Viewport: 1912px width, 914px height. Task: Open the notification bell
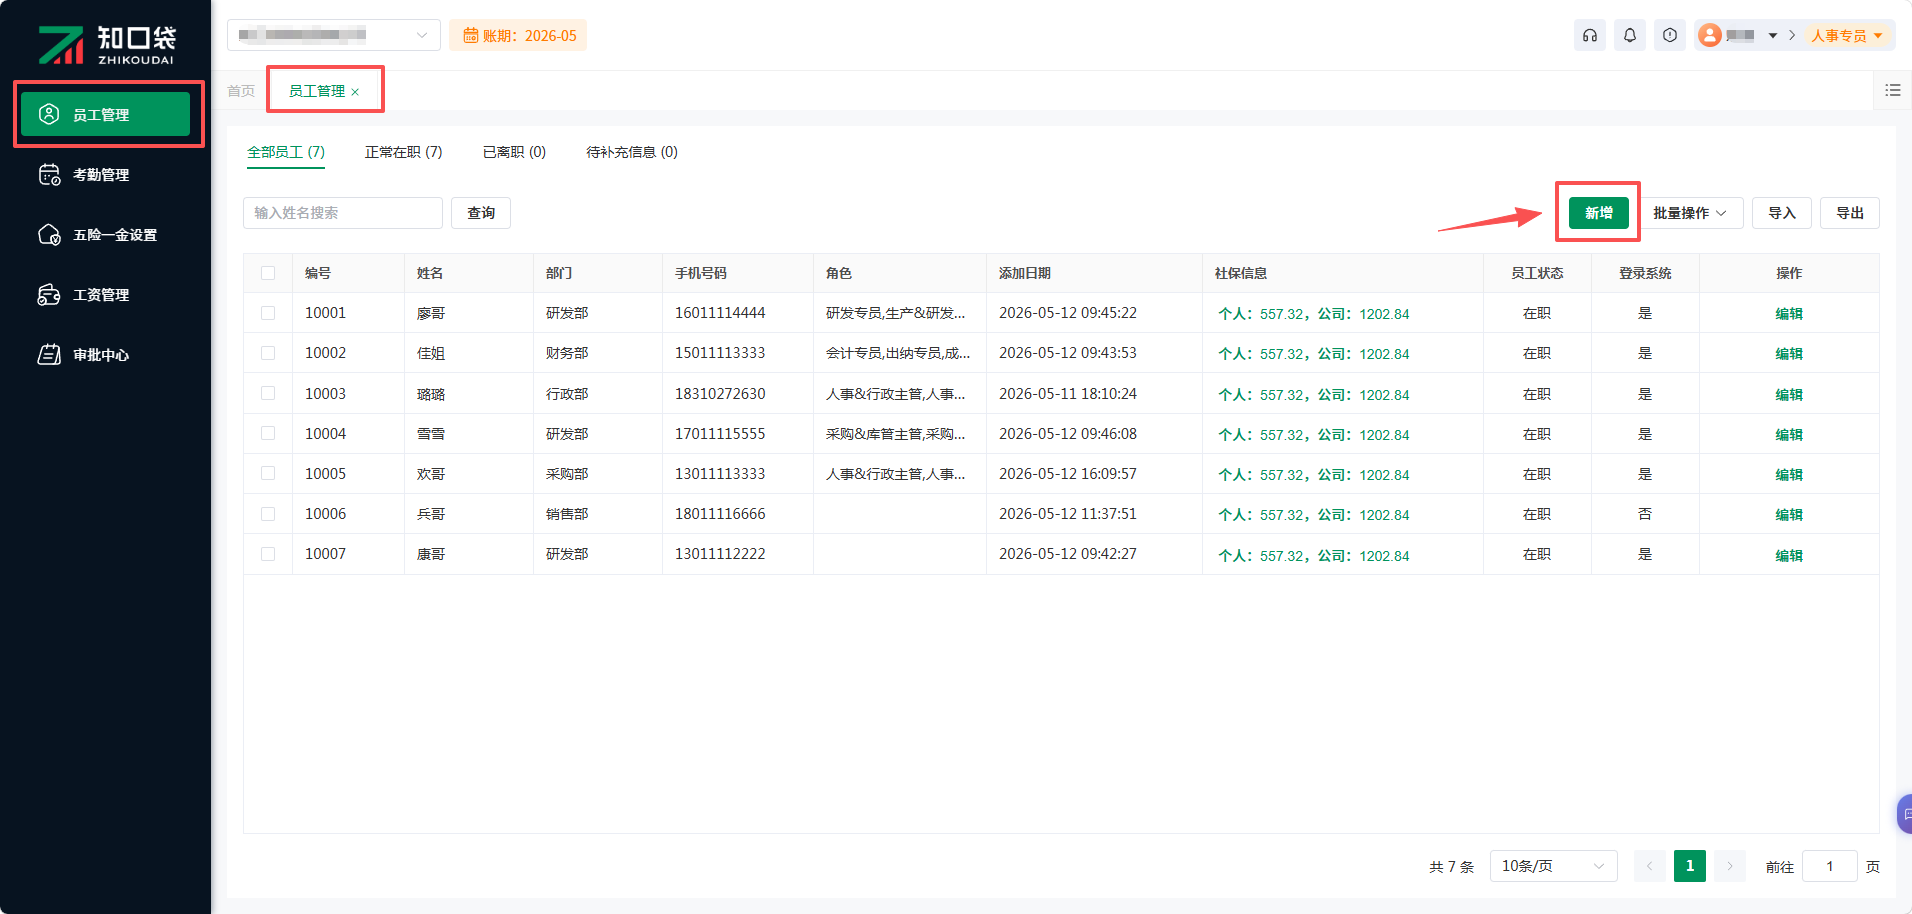pyautogui.click(x=1630, y=36)
